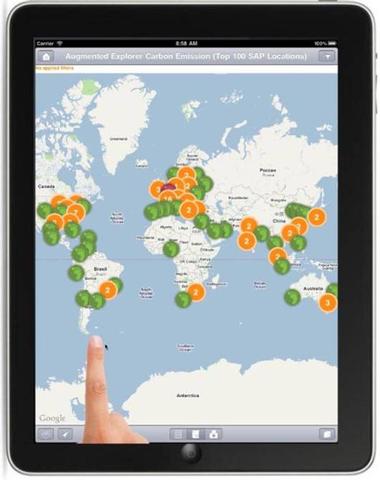Tap the orange cluster '3' in Australia
Viewport: 380px width, 480px height.
pos(328,303)
